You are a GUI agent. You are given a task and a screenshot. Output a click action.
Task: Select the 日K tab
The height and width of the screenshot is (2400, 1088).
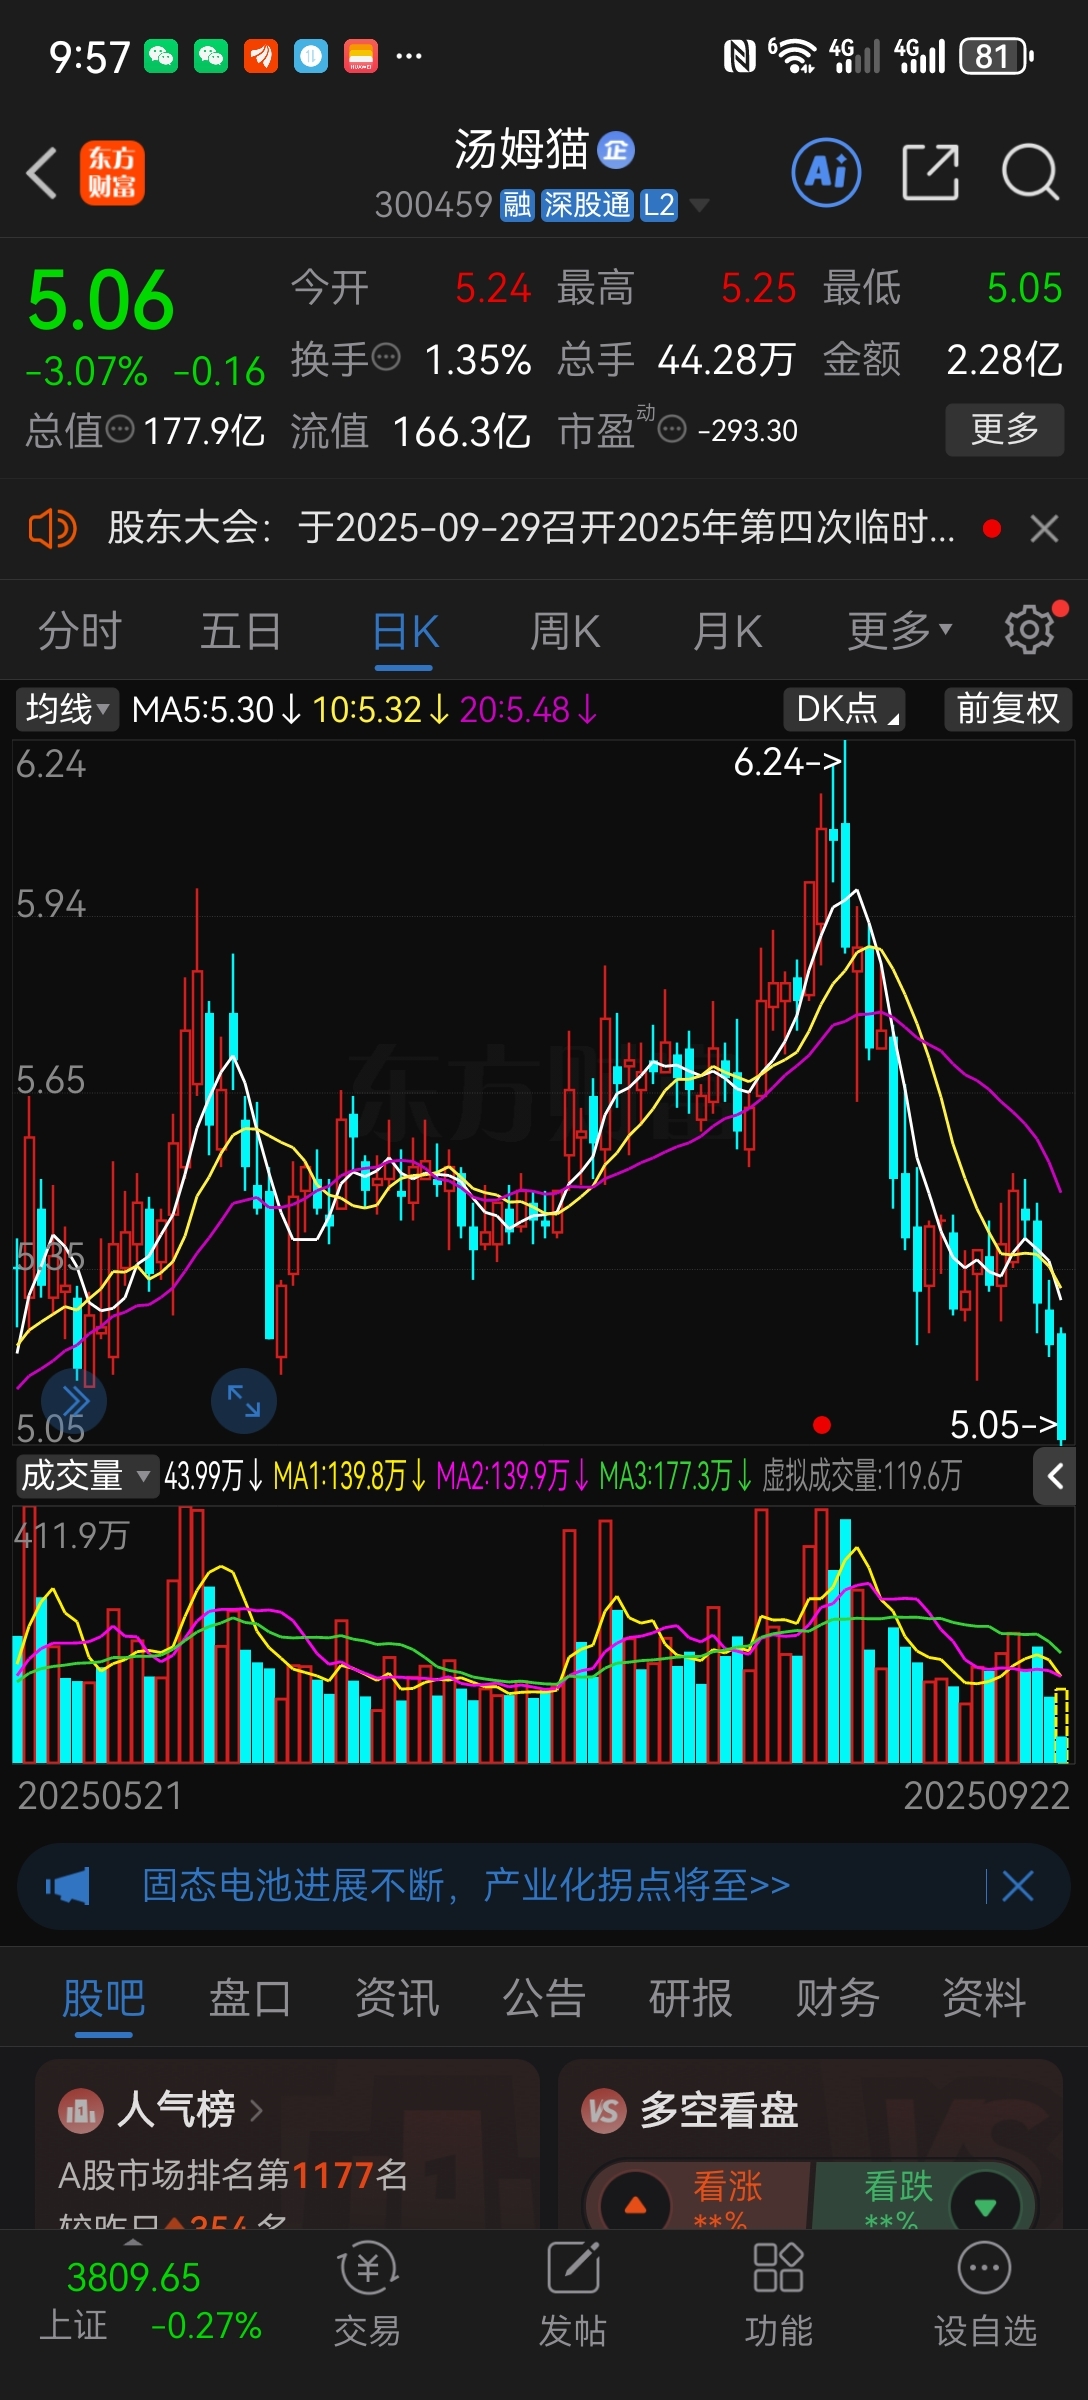click(x=405, y=631)
